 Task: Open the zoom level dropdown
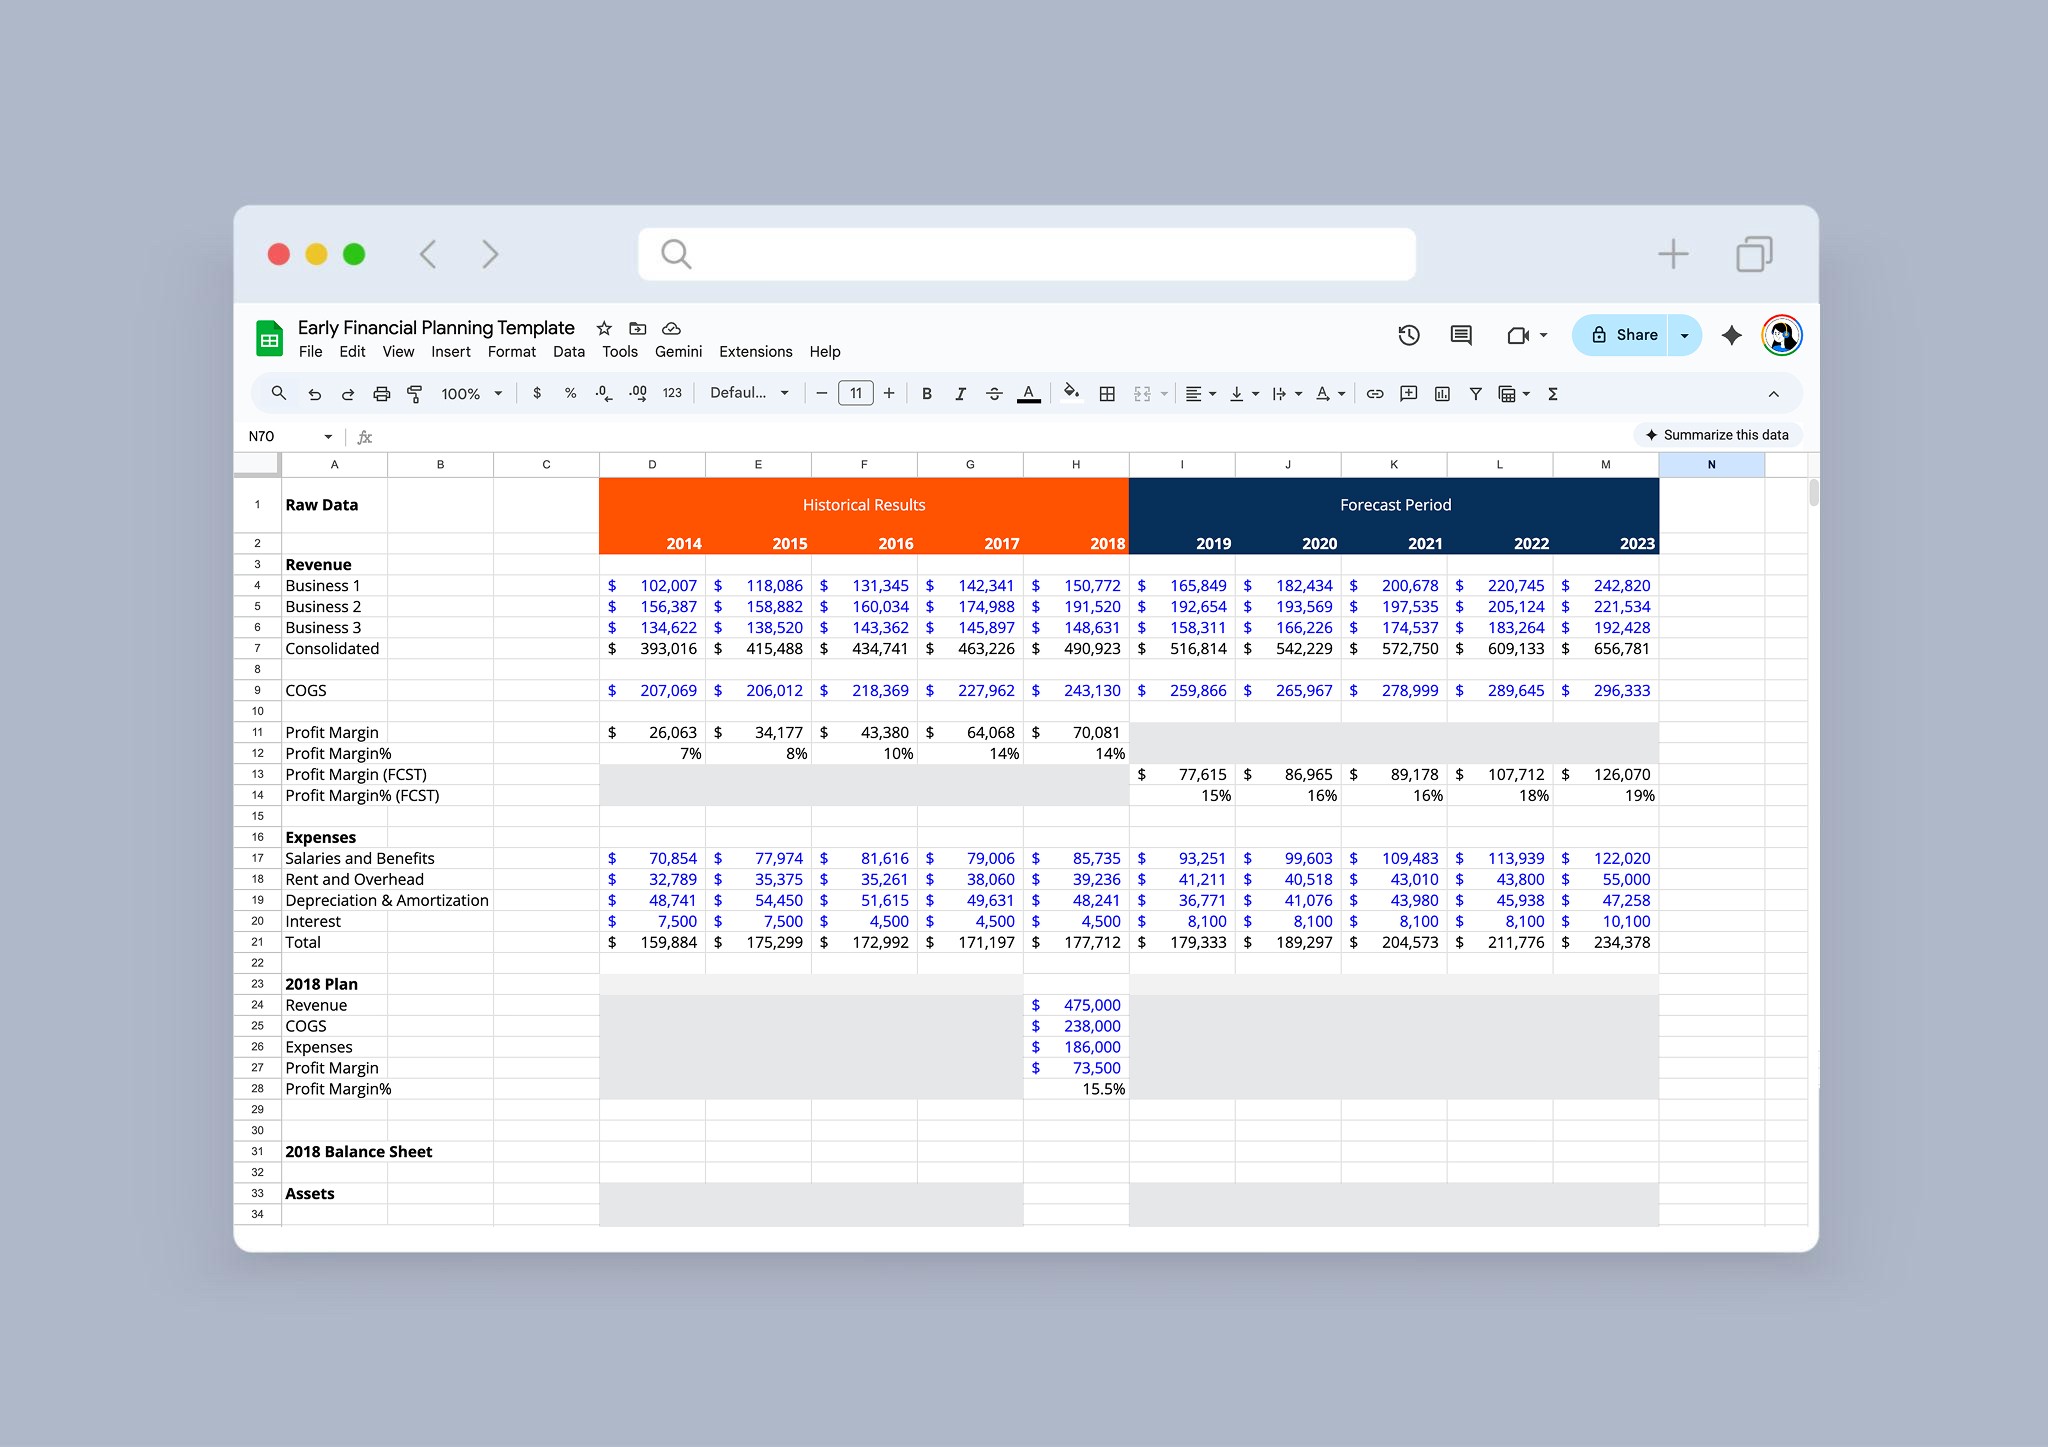(x=472, y=394)
